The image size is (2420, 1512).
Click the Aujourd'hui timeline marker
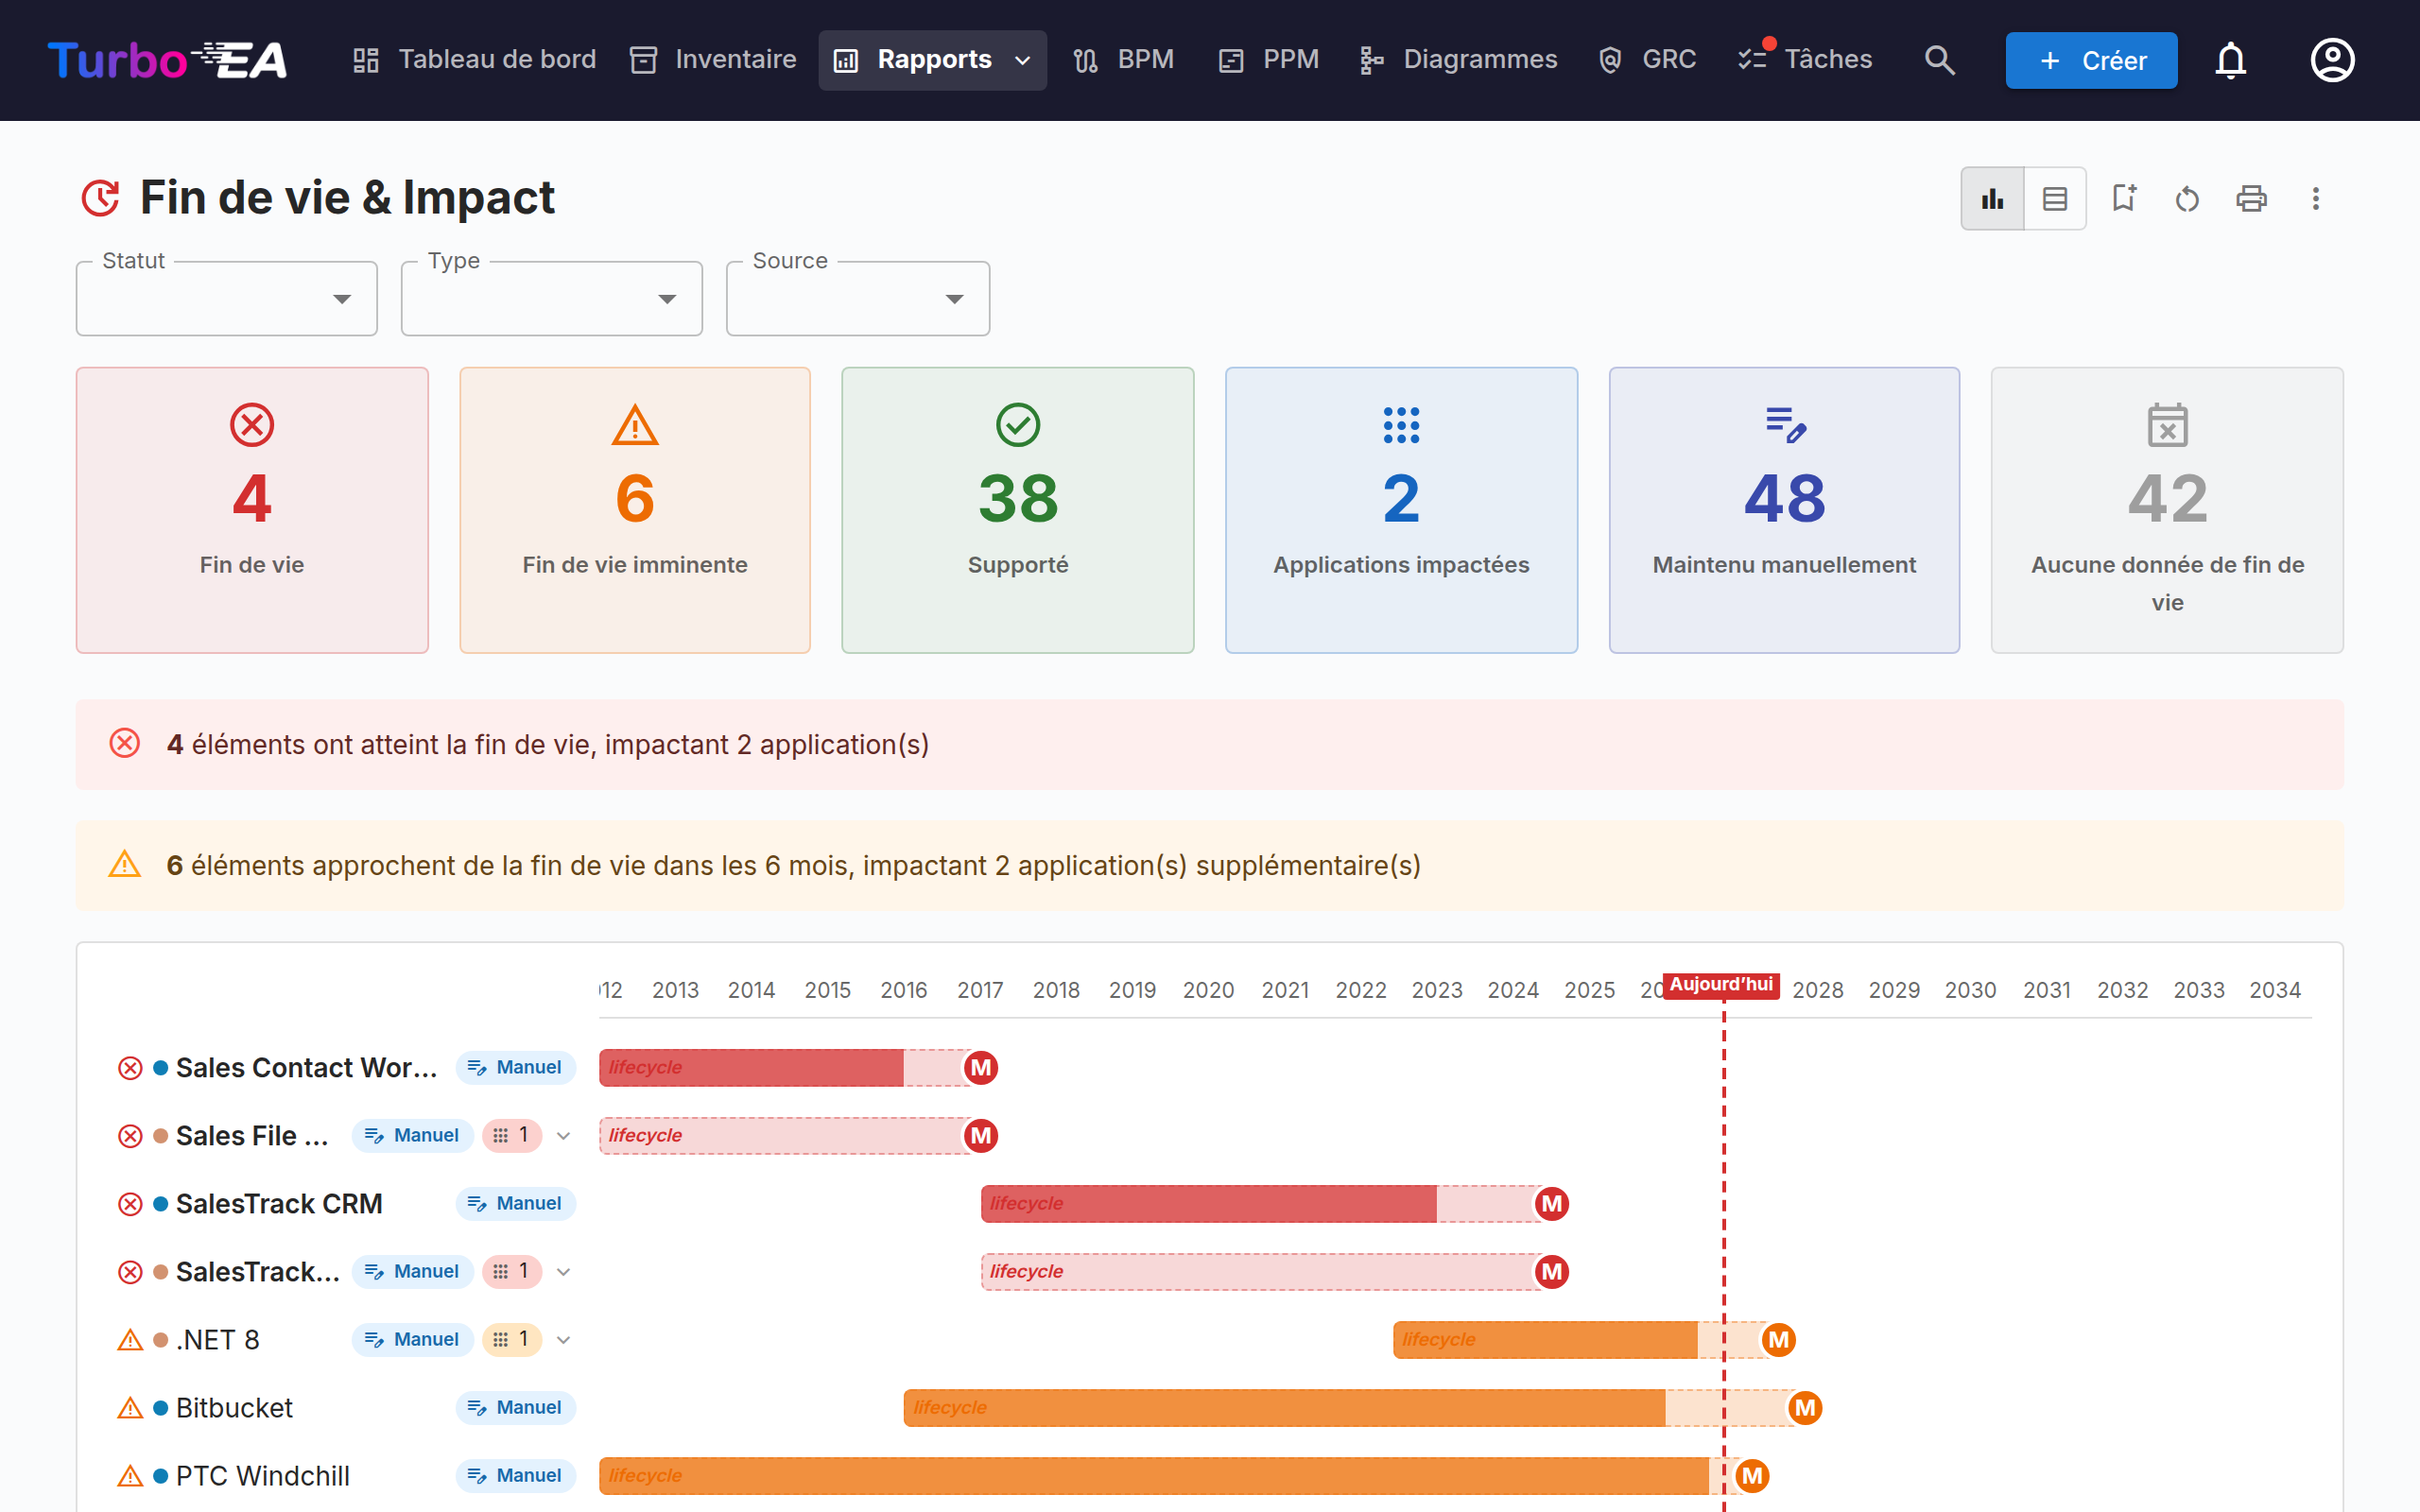[1721, 985]
